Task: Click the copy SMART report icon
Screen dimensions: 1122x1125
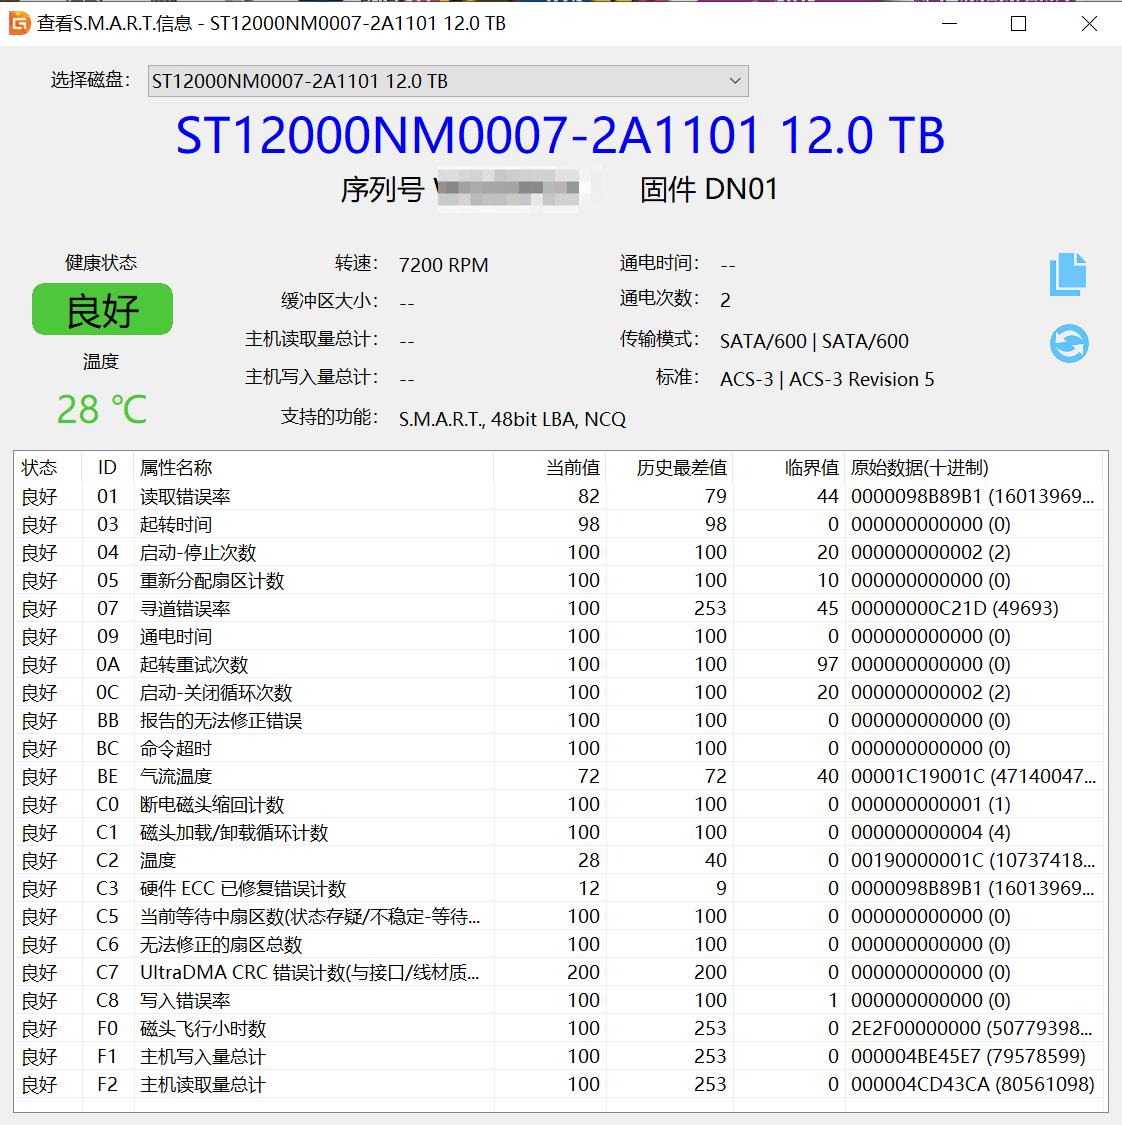Action: pos(1067,275)
